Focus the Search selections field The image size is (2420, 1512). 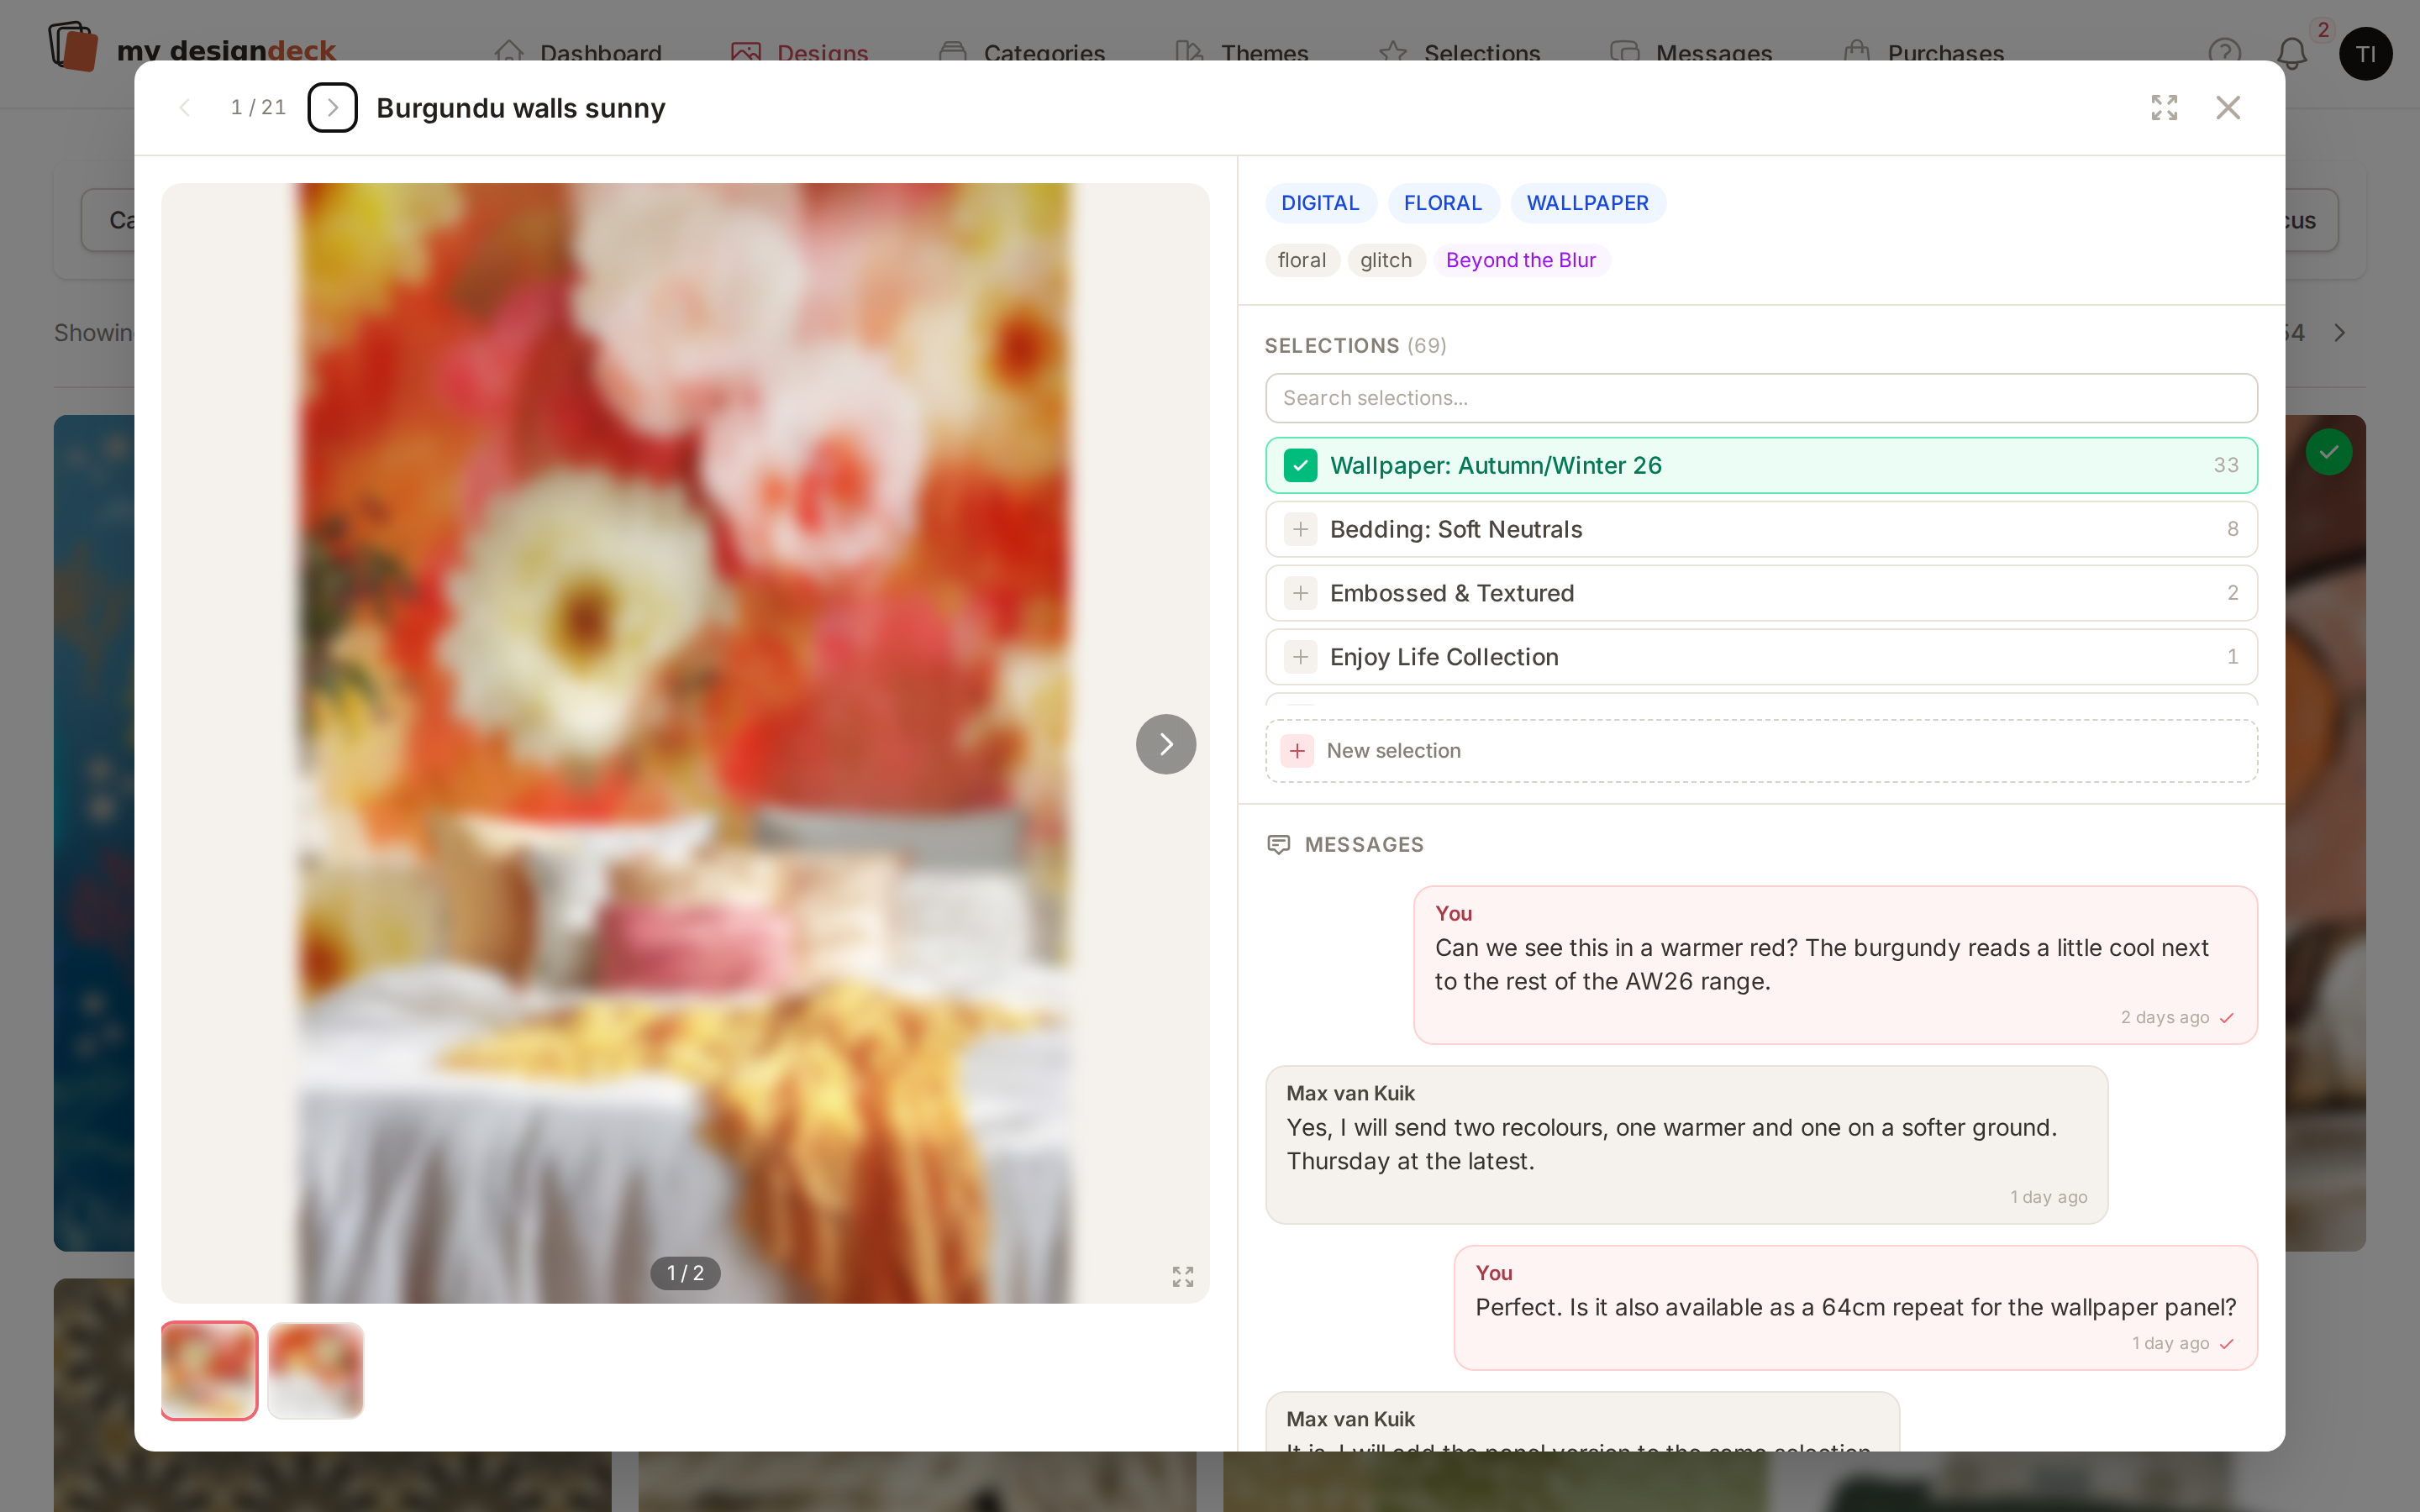point(1760,398)
